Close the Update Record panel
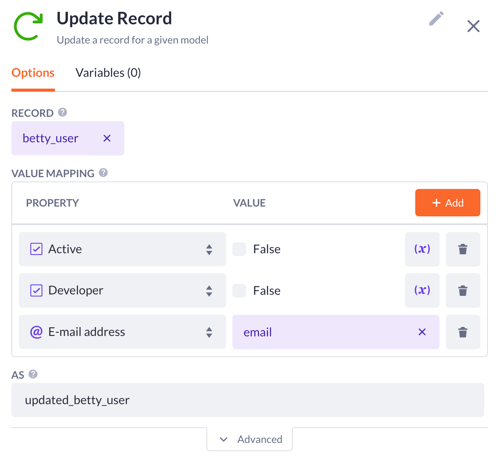 click(473, 26)
